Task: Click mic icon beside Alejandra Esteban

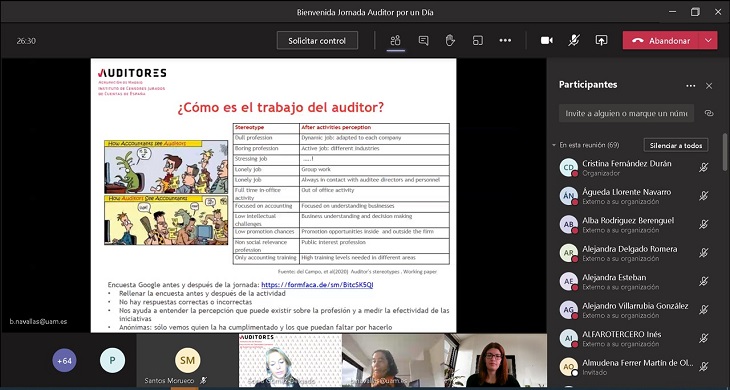Action: click(703, 281)
